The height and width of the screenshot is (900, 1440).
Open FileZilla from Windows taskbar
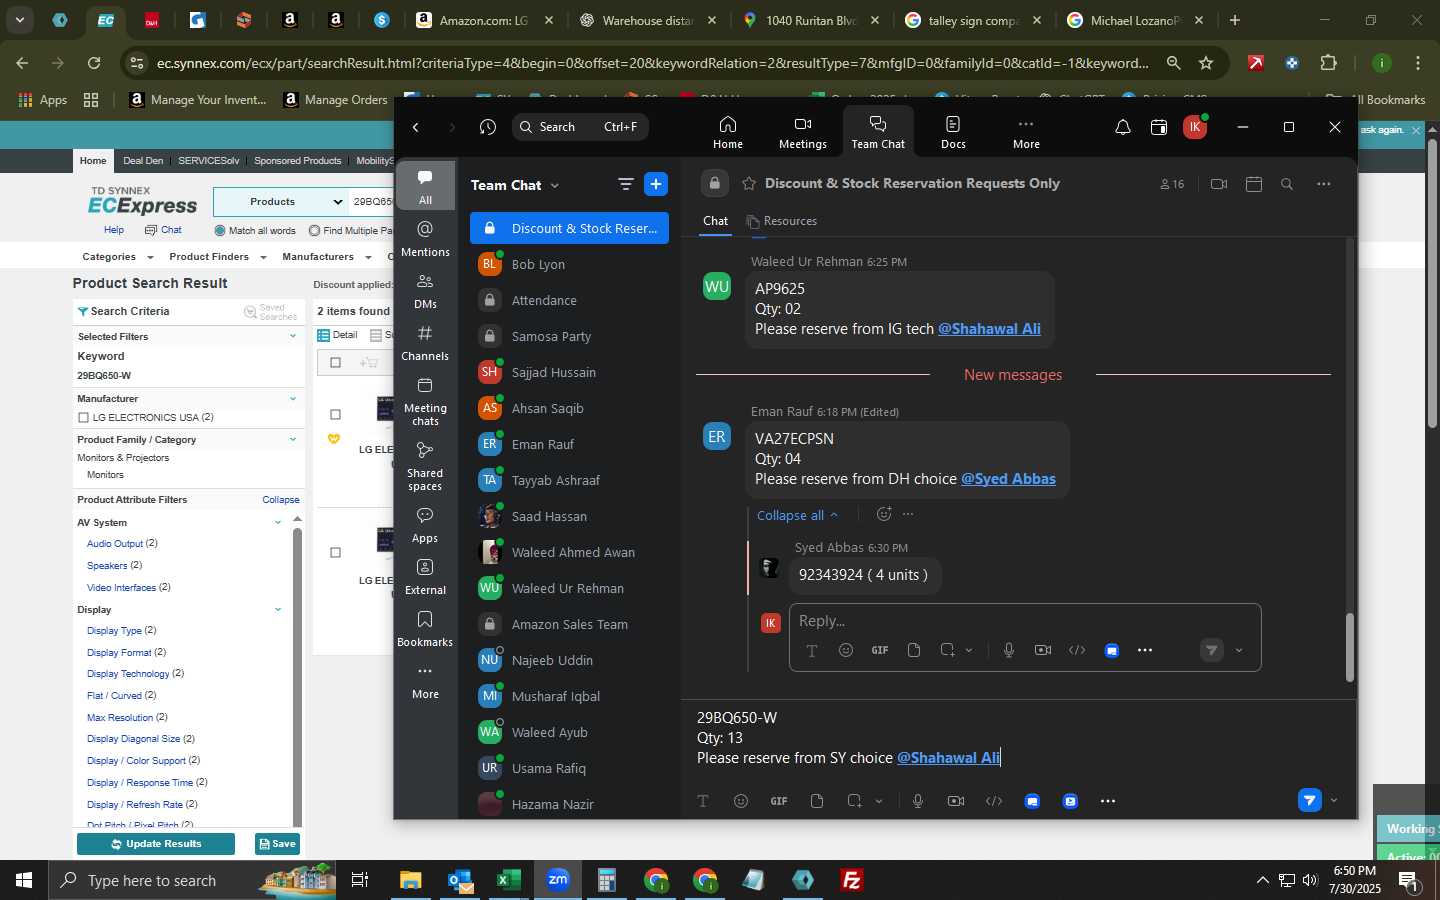[852, 880]
